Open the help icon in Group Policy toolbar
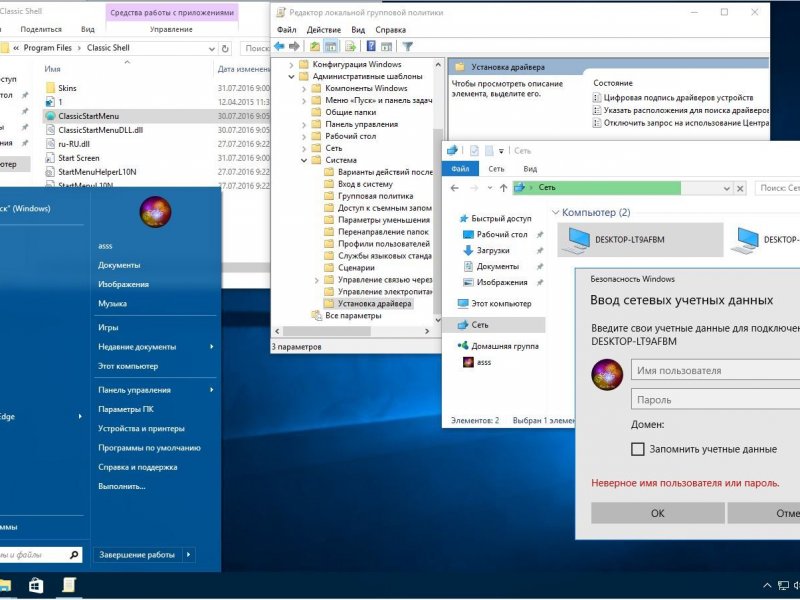Image resolution: width=800 pixels, height=600 pixels. pos(371,46)
